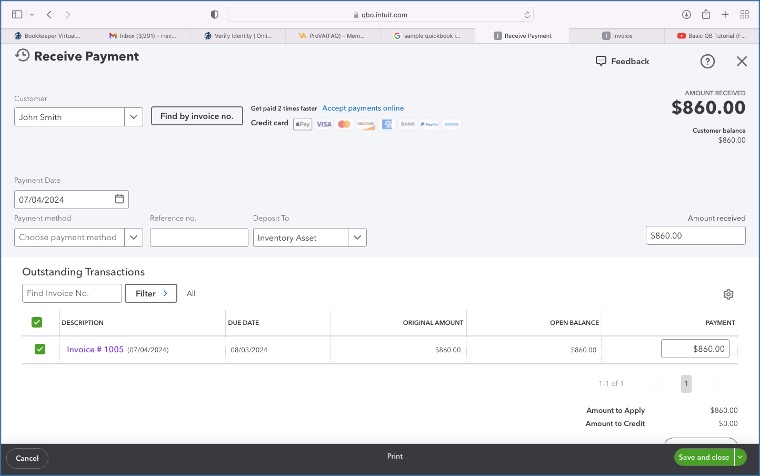Click the privacy shield icon
Screen dimensions: 760x476
214,15
